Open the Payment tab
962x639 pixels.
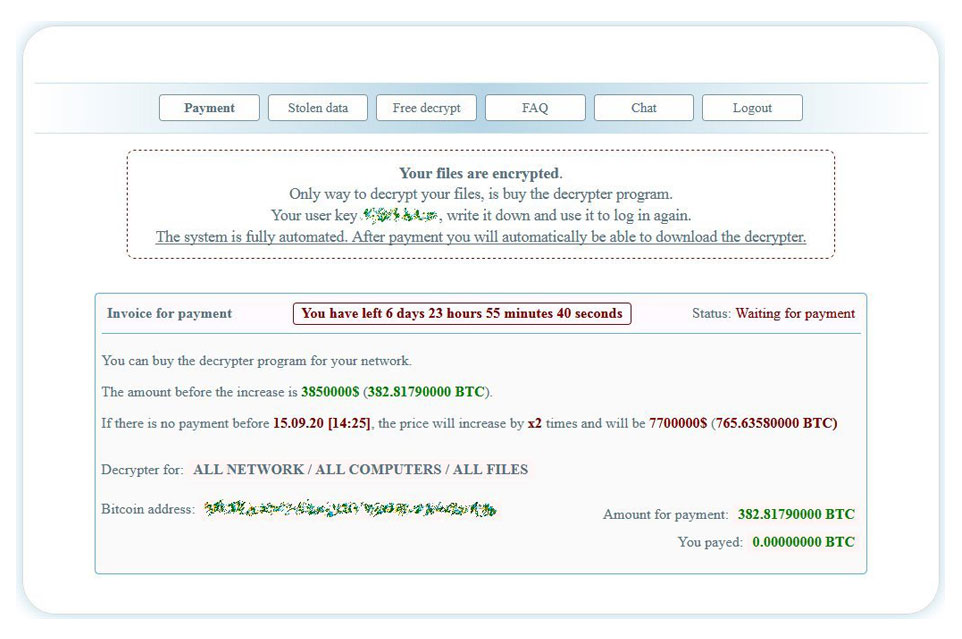coord(209,108)
